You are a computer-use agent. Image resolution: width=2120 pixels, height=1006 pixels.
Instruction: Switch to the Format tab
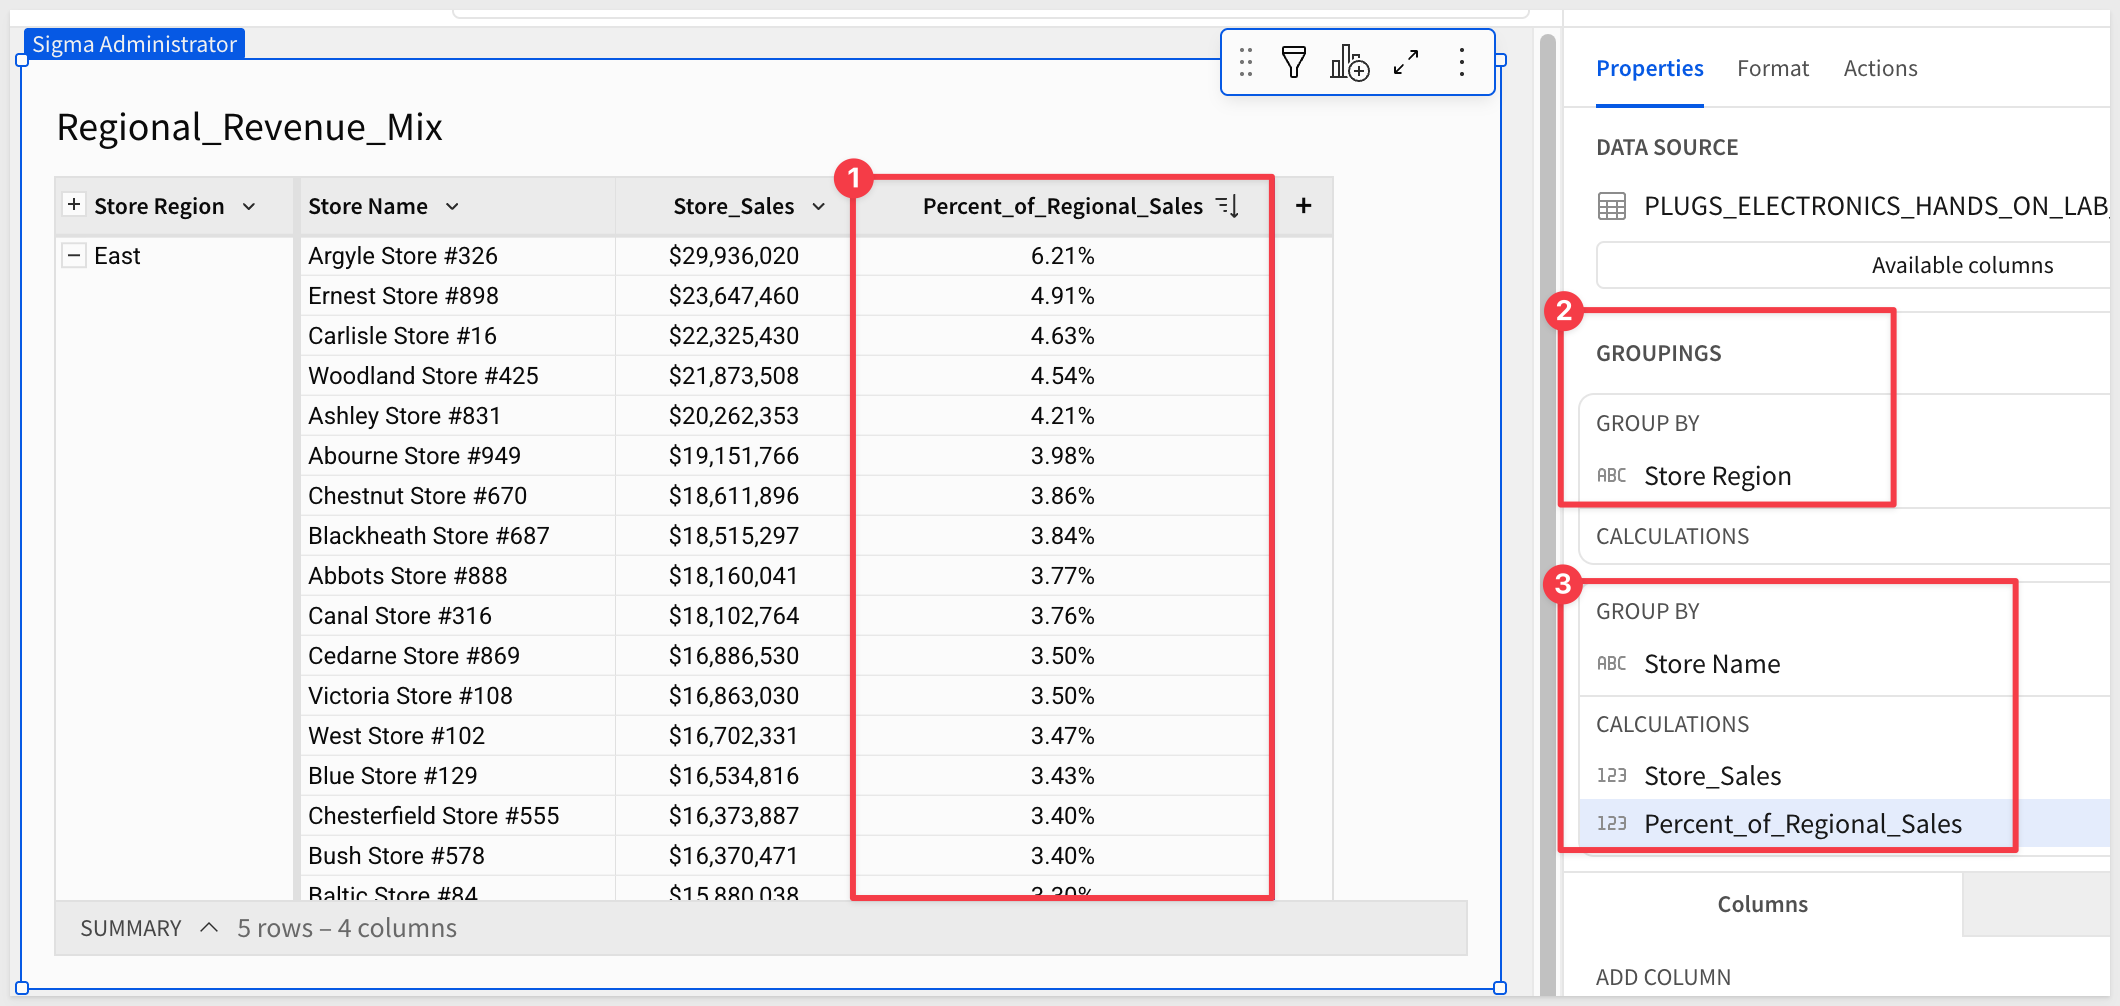click(x=1772, y=69)
